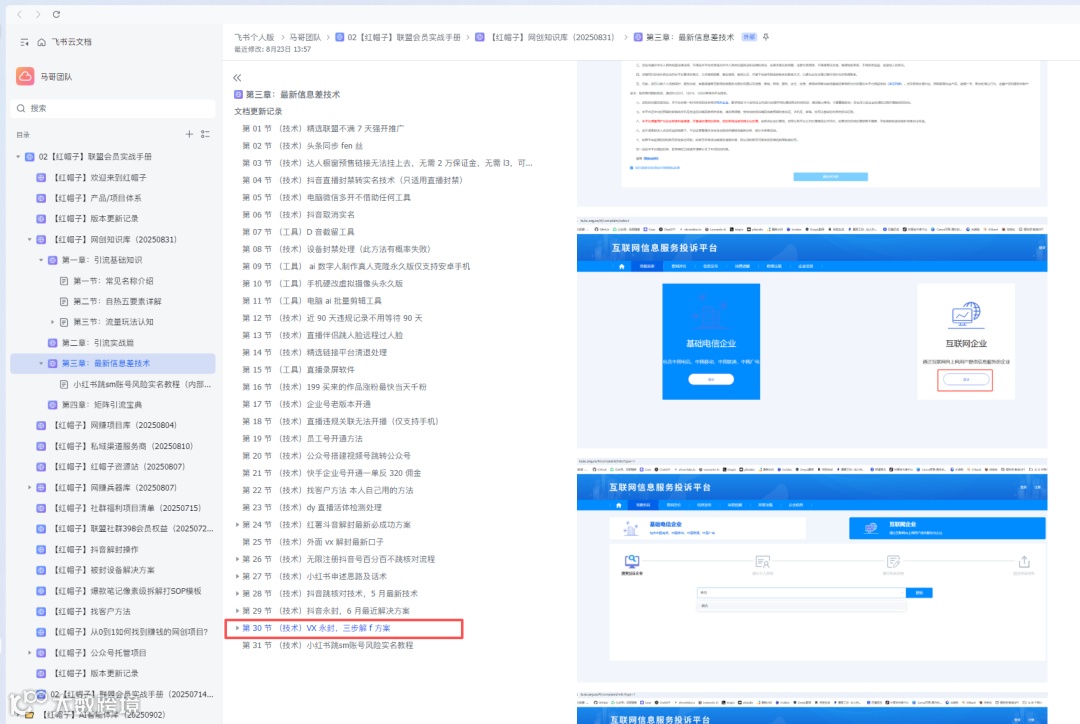Image resolution: width=1080 pixels, height=724 pixels.
Task: Open 【红帽子】社群福利项目清单 page
Action: coord(127,508)
